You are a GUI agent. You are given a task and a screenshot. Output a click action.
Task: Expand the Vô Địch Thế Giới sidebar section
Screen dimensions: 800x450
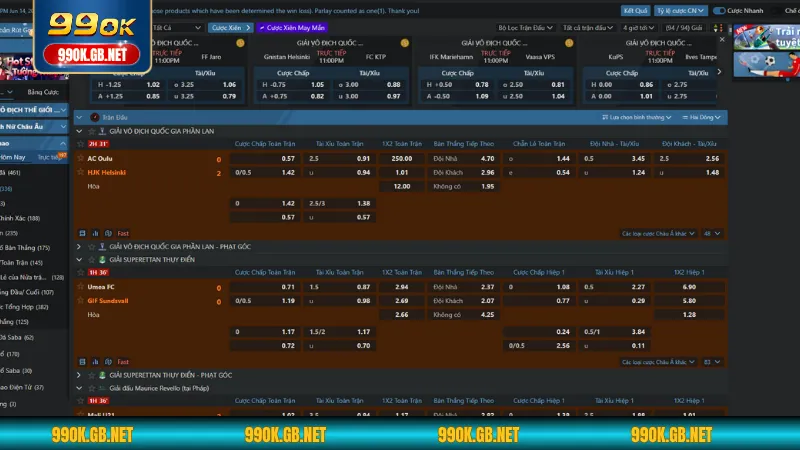point(34,110)
